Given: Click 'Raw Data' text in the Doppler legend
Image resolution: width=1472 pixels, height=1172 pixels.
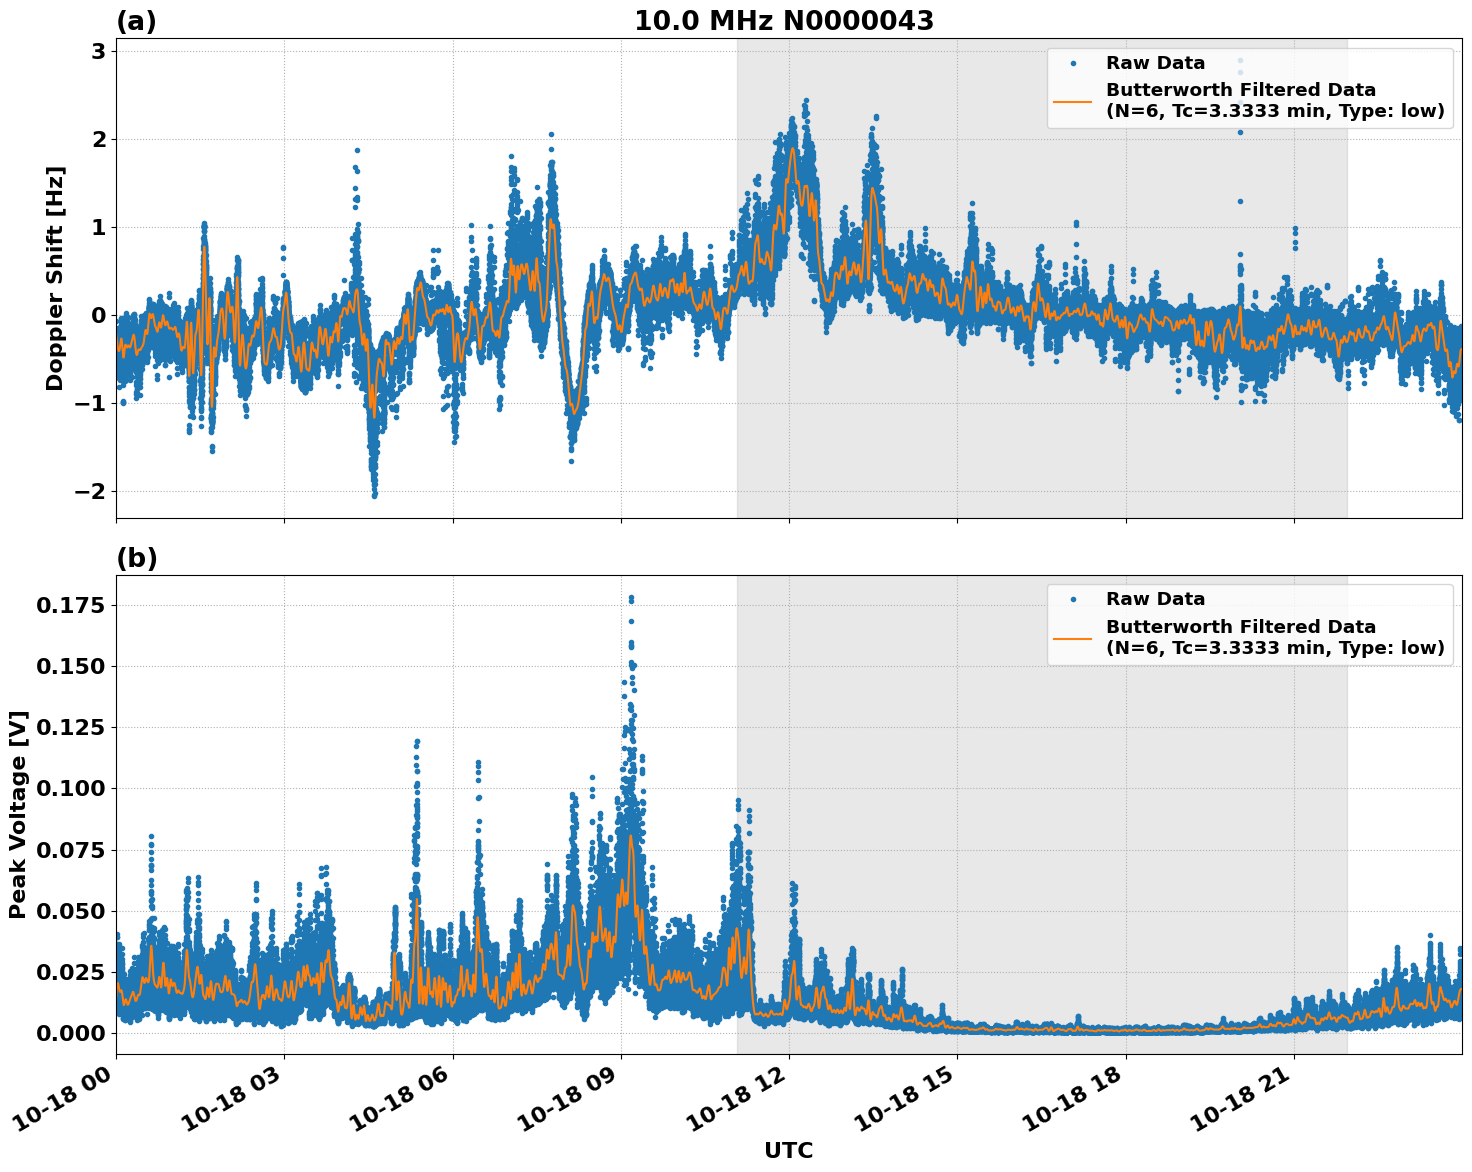Looking at the screenshot, I should pyautogui.click(x=1155, y=63).
